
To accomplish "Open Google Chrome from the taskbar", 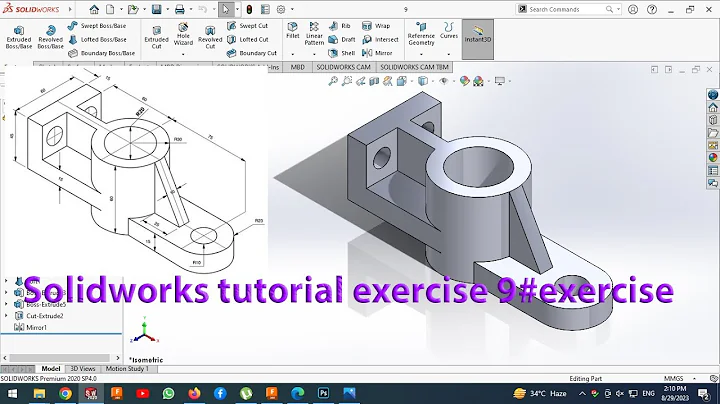I will point(65,393).
